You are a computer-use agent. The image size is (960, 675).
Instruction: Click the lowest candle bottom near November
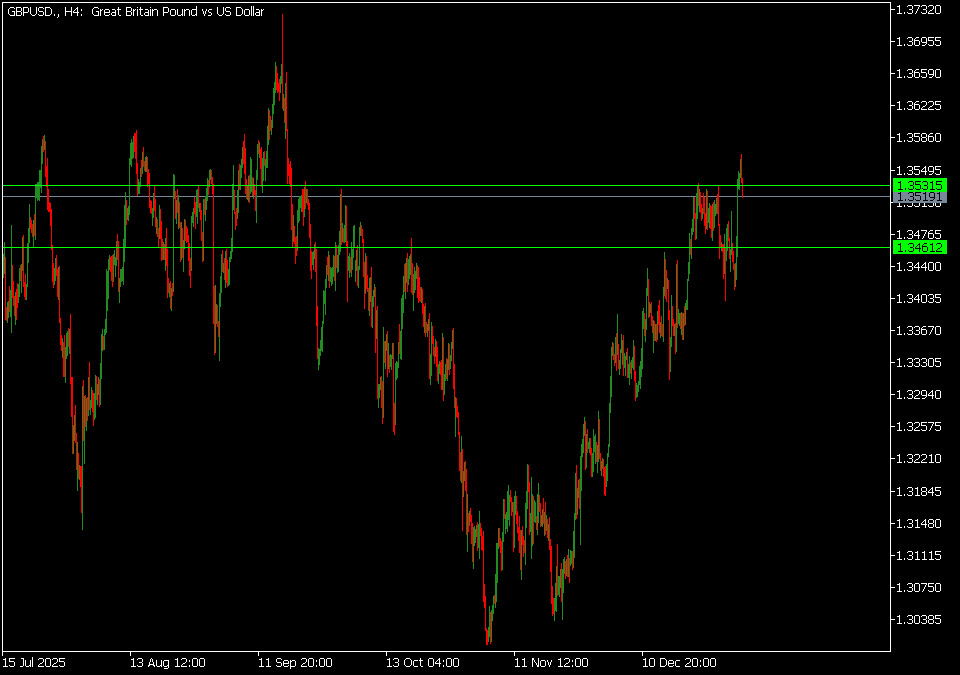pyautogui.click(x=488, y=640)
